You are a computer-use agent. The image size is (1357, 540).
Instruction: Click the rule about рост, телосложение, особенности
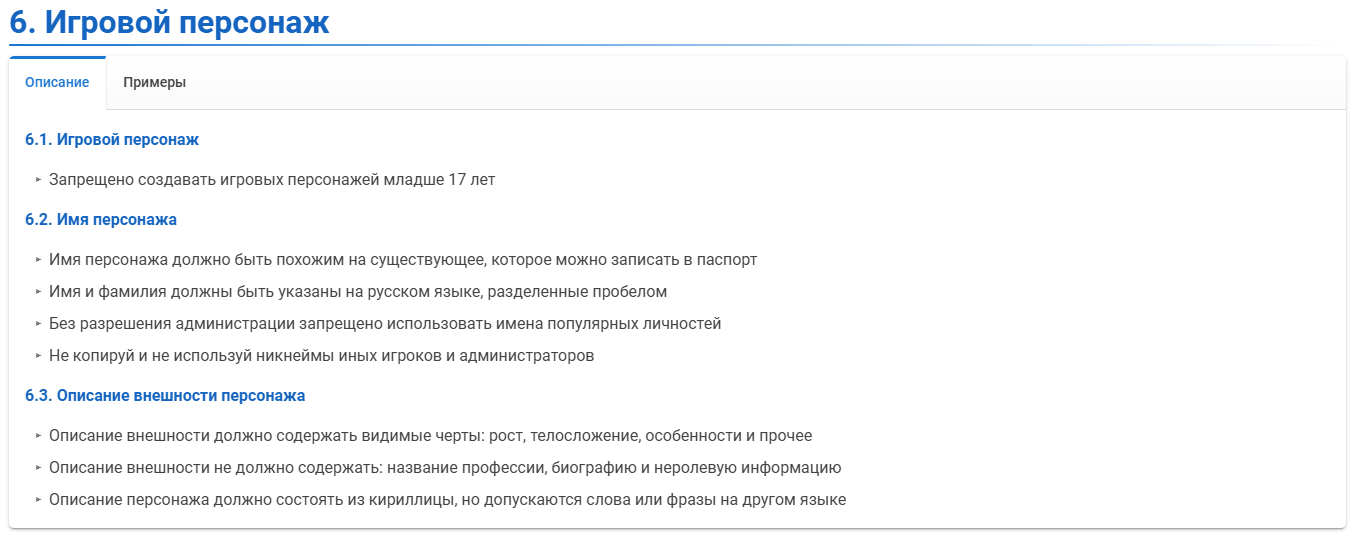430,436
